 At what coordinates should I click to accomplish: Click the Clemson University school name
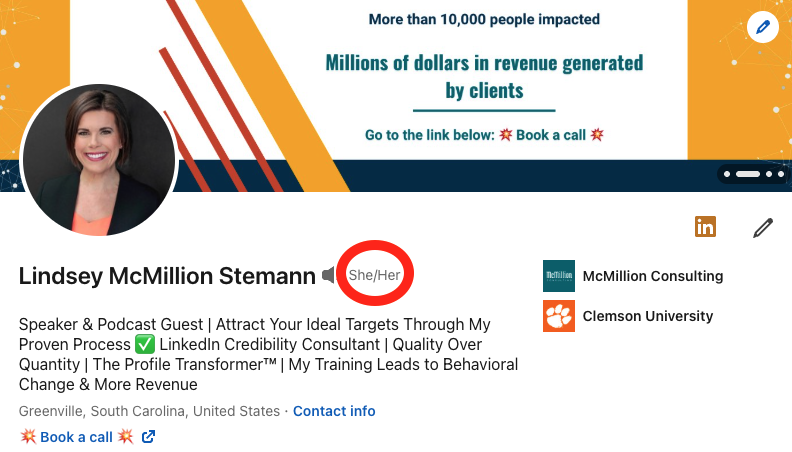(648, 316)
